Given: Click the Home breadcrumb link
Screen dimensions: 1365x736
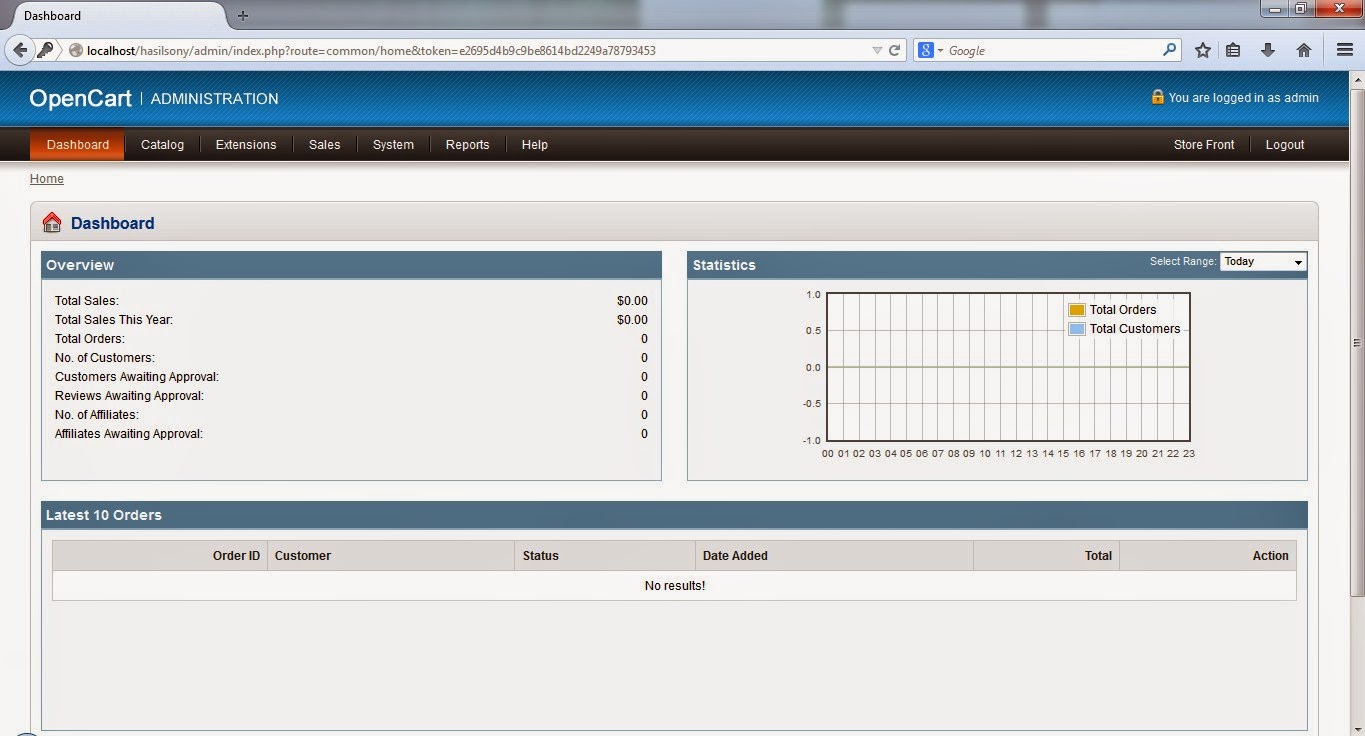Looking at the screenshot, I should 46,178.
